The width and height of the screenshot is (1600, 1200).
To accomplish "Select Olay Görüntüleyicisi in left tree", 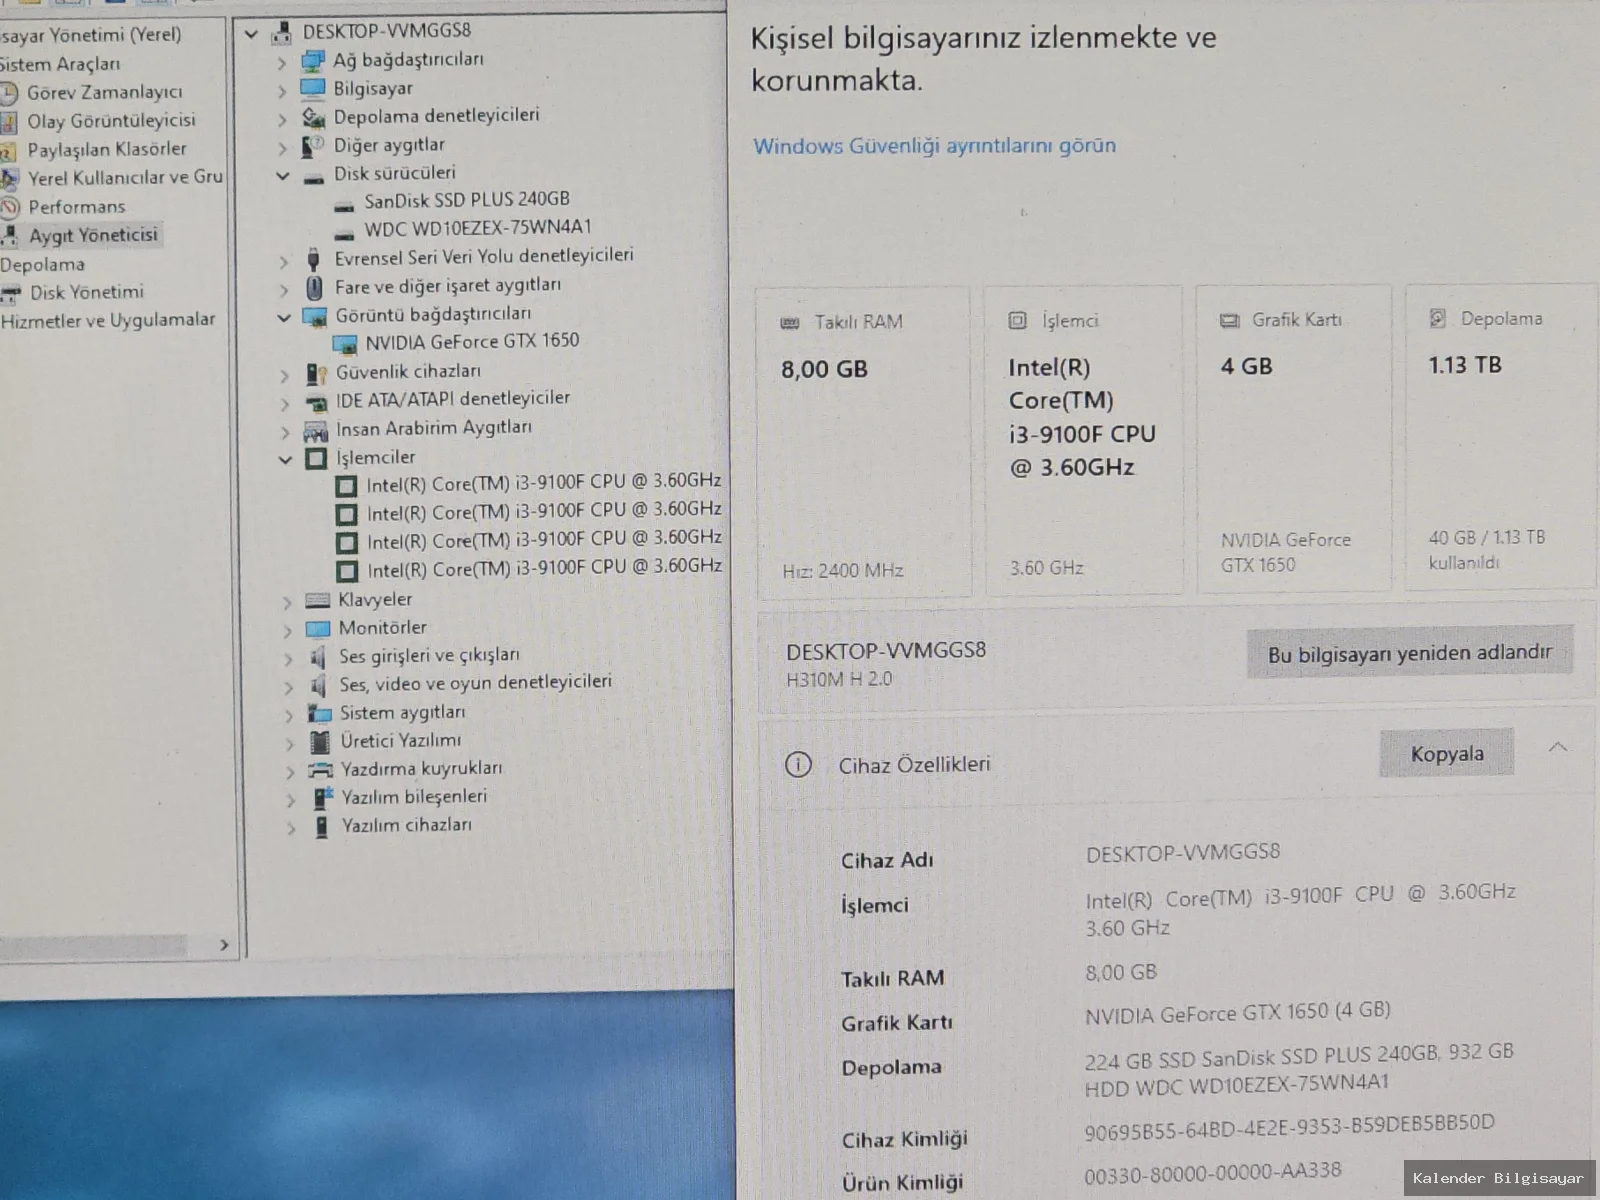I will point(110,121).
